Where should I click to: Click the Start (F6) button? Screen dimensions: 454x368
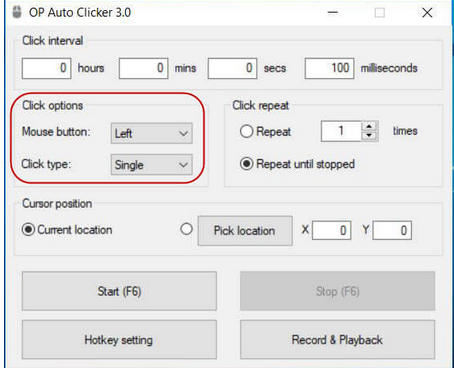[119, 291]
